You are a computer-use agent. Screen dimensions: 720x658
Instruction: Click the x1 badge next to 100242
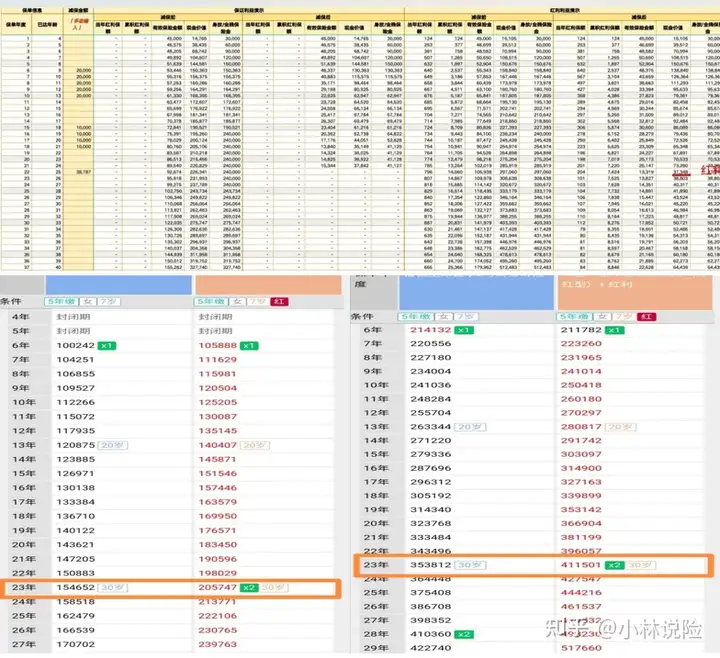pyautogui.click(x=107, y=346)
